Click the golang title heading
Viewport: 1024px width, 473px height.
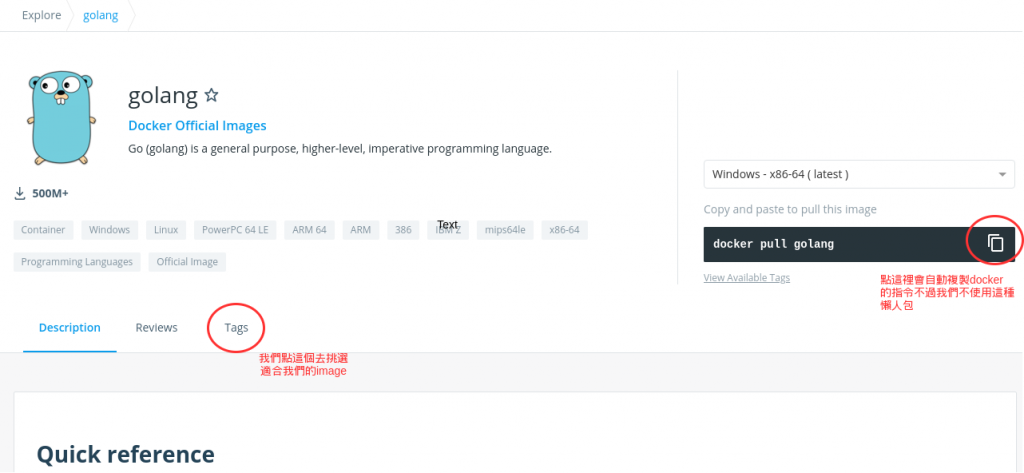pos(163,96)
